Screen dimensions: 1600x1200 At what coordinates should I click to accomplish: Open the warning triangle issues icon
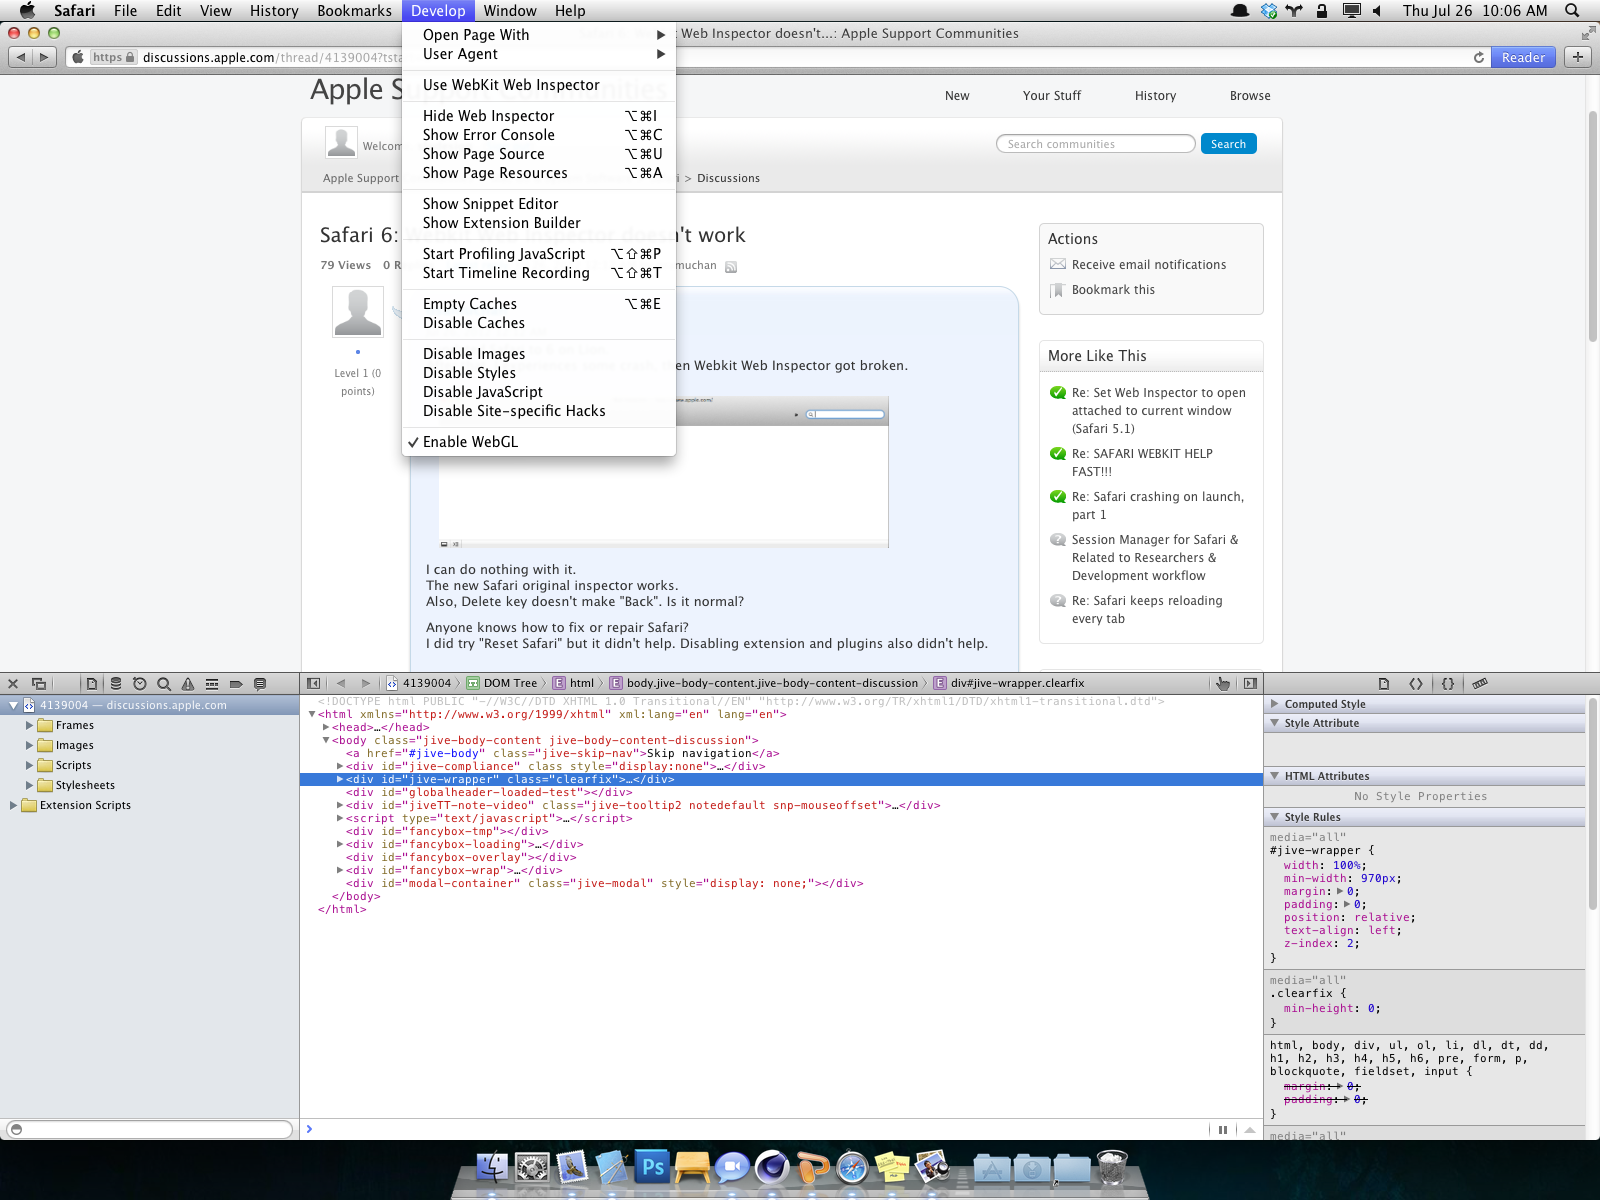click(x=188, y=684)
